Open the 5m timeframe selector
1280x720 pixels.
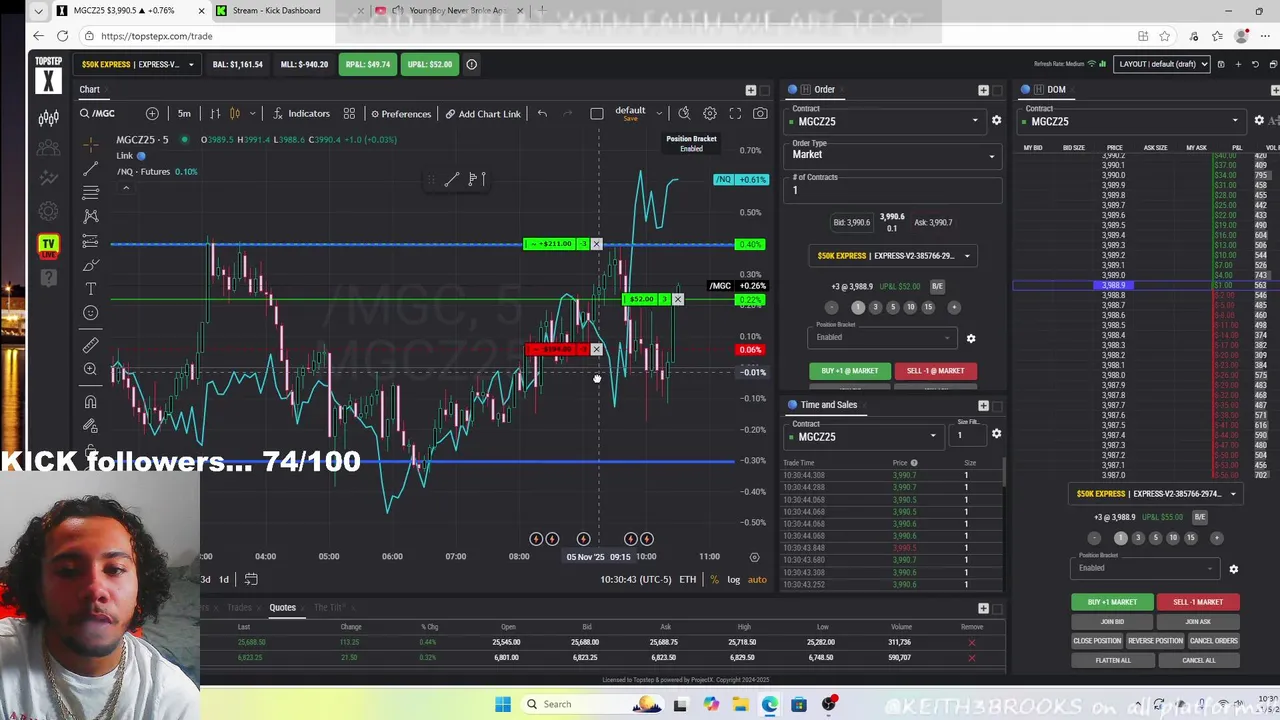[184, 114]
